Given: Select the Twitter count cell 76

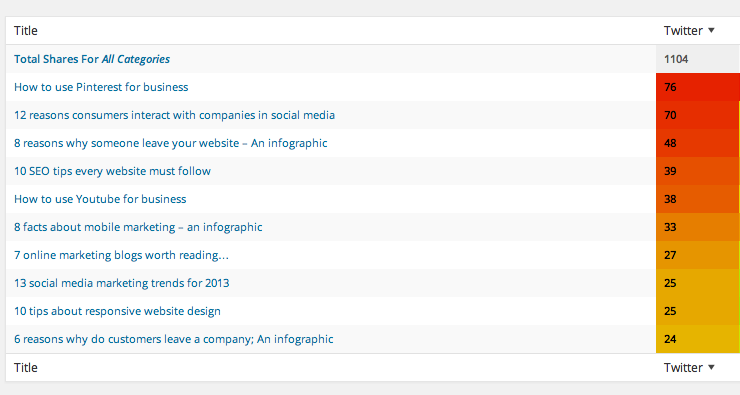Looking at the screenshot, I should click(x=698, y=87).
